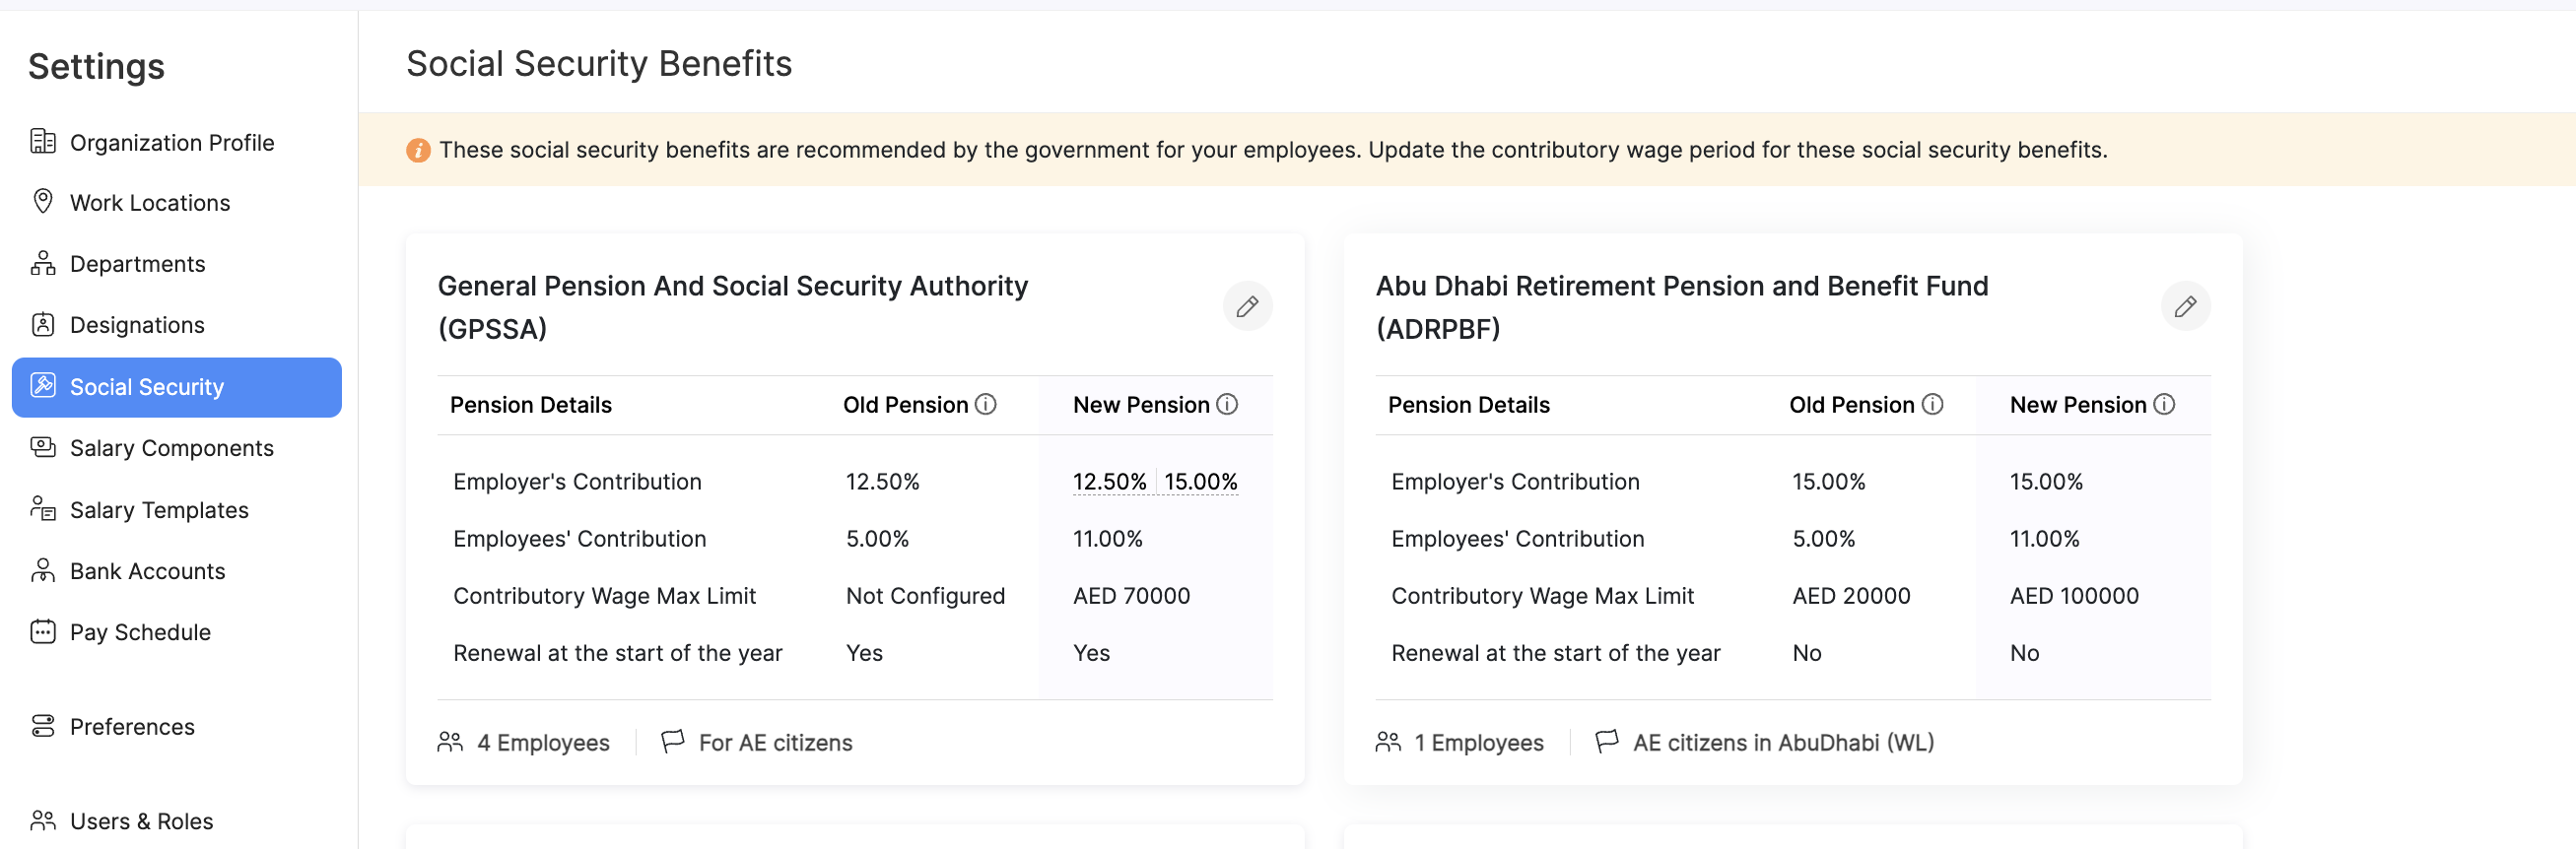Click New Pension info icon in GPSSA table
Viewport: 2576px width, 849px height.
(x=1227, y=405)
